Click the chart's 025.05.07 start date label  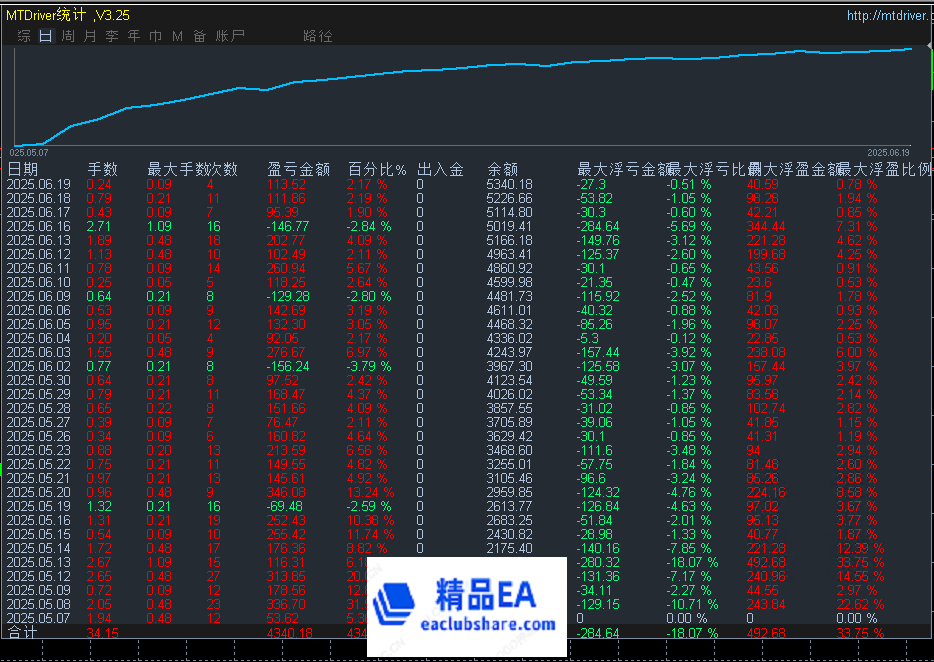(29, 153)
